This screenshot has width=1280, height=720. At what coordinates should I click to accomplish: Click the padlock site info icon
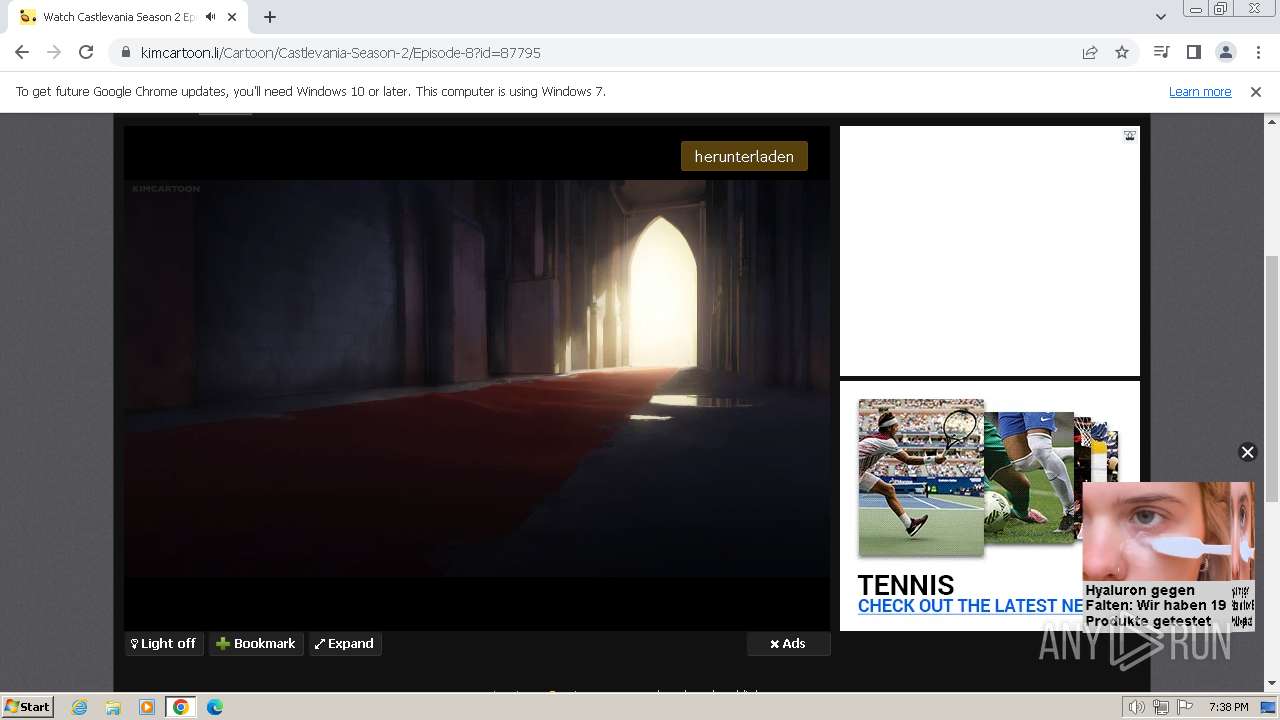point(125,52)
